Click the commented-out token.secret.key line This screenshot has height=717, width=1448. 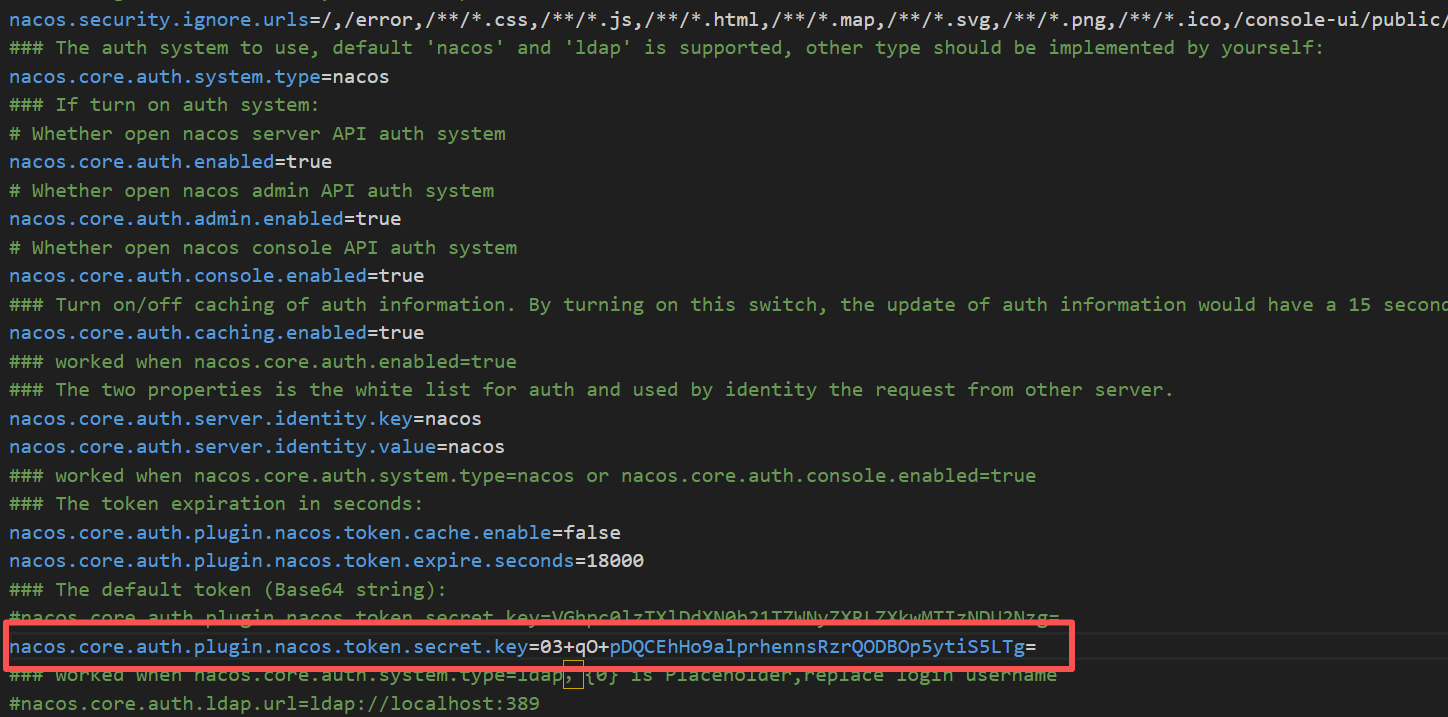534,618
